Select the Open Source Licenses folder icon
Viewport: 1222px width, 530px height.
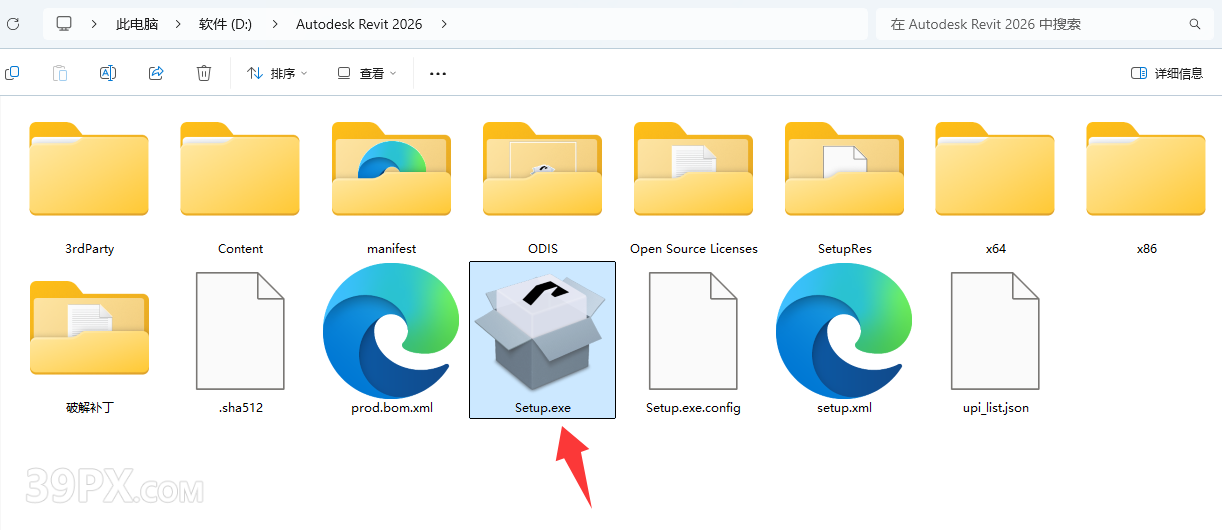pyautogui.click(x=693, y=168)
